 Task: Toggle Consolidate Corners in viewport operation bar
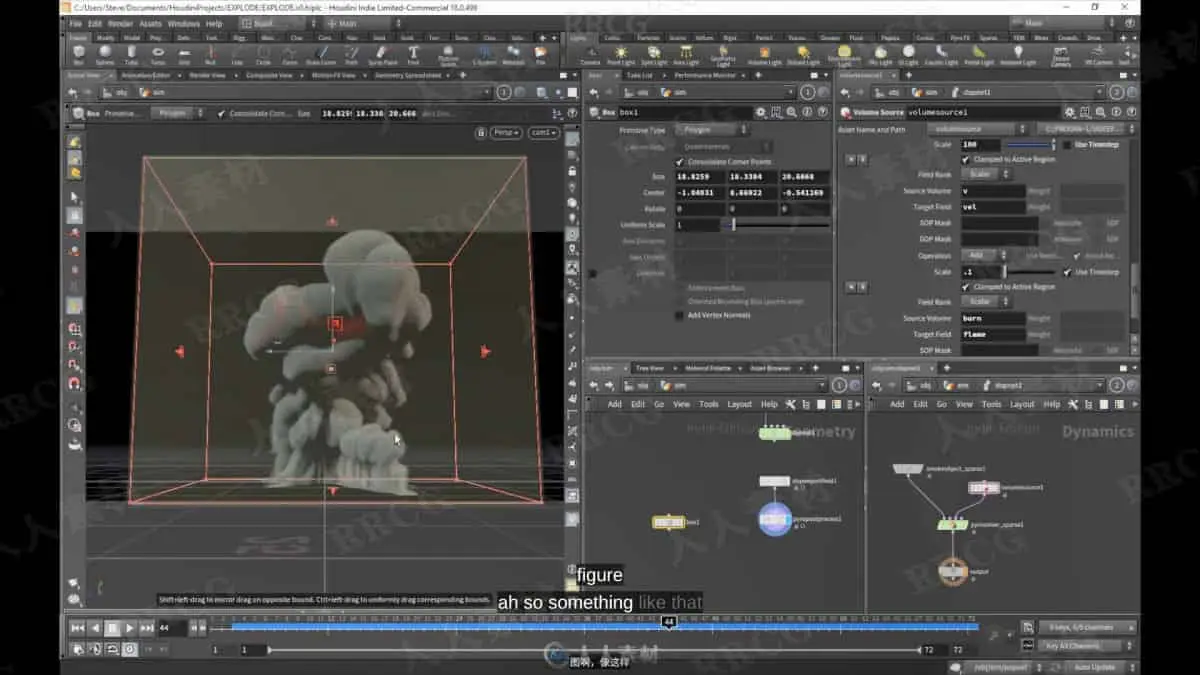(222, 114)
